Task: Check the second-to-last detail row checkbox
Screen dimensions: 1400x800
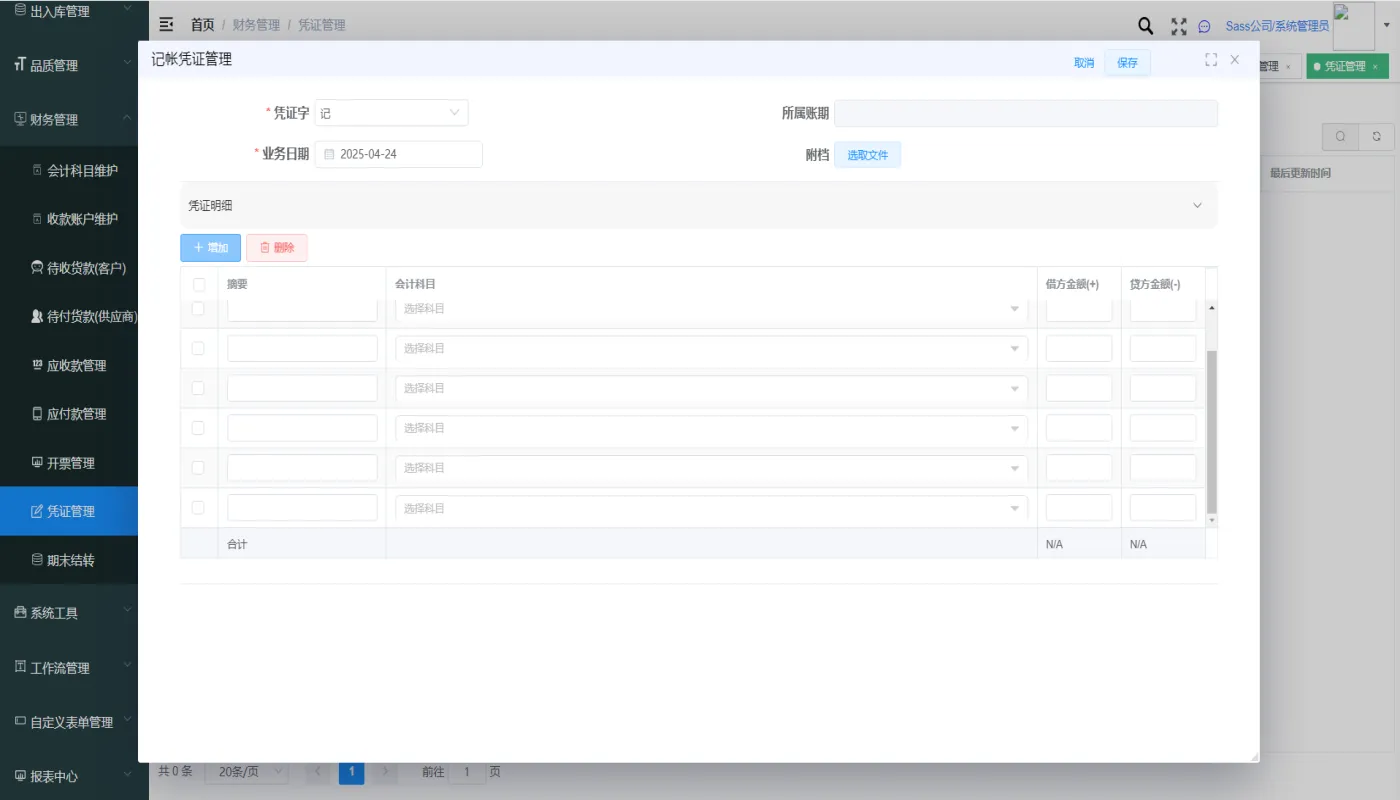Action: coord(198,467)
